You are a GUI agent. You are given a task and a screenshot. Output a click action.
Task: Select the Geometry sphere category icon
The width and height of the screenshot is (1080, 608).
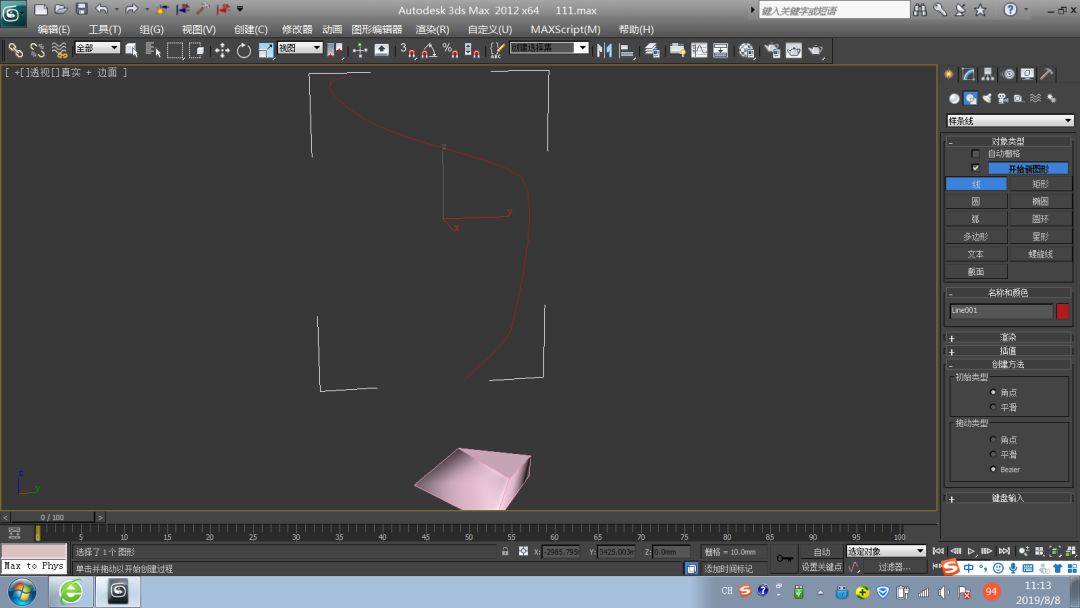954,98
